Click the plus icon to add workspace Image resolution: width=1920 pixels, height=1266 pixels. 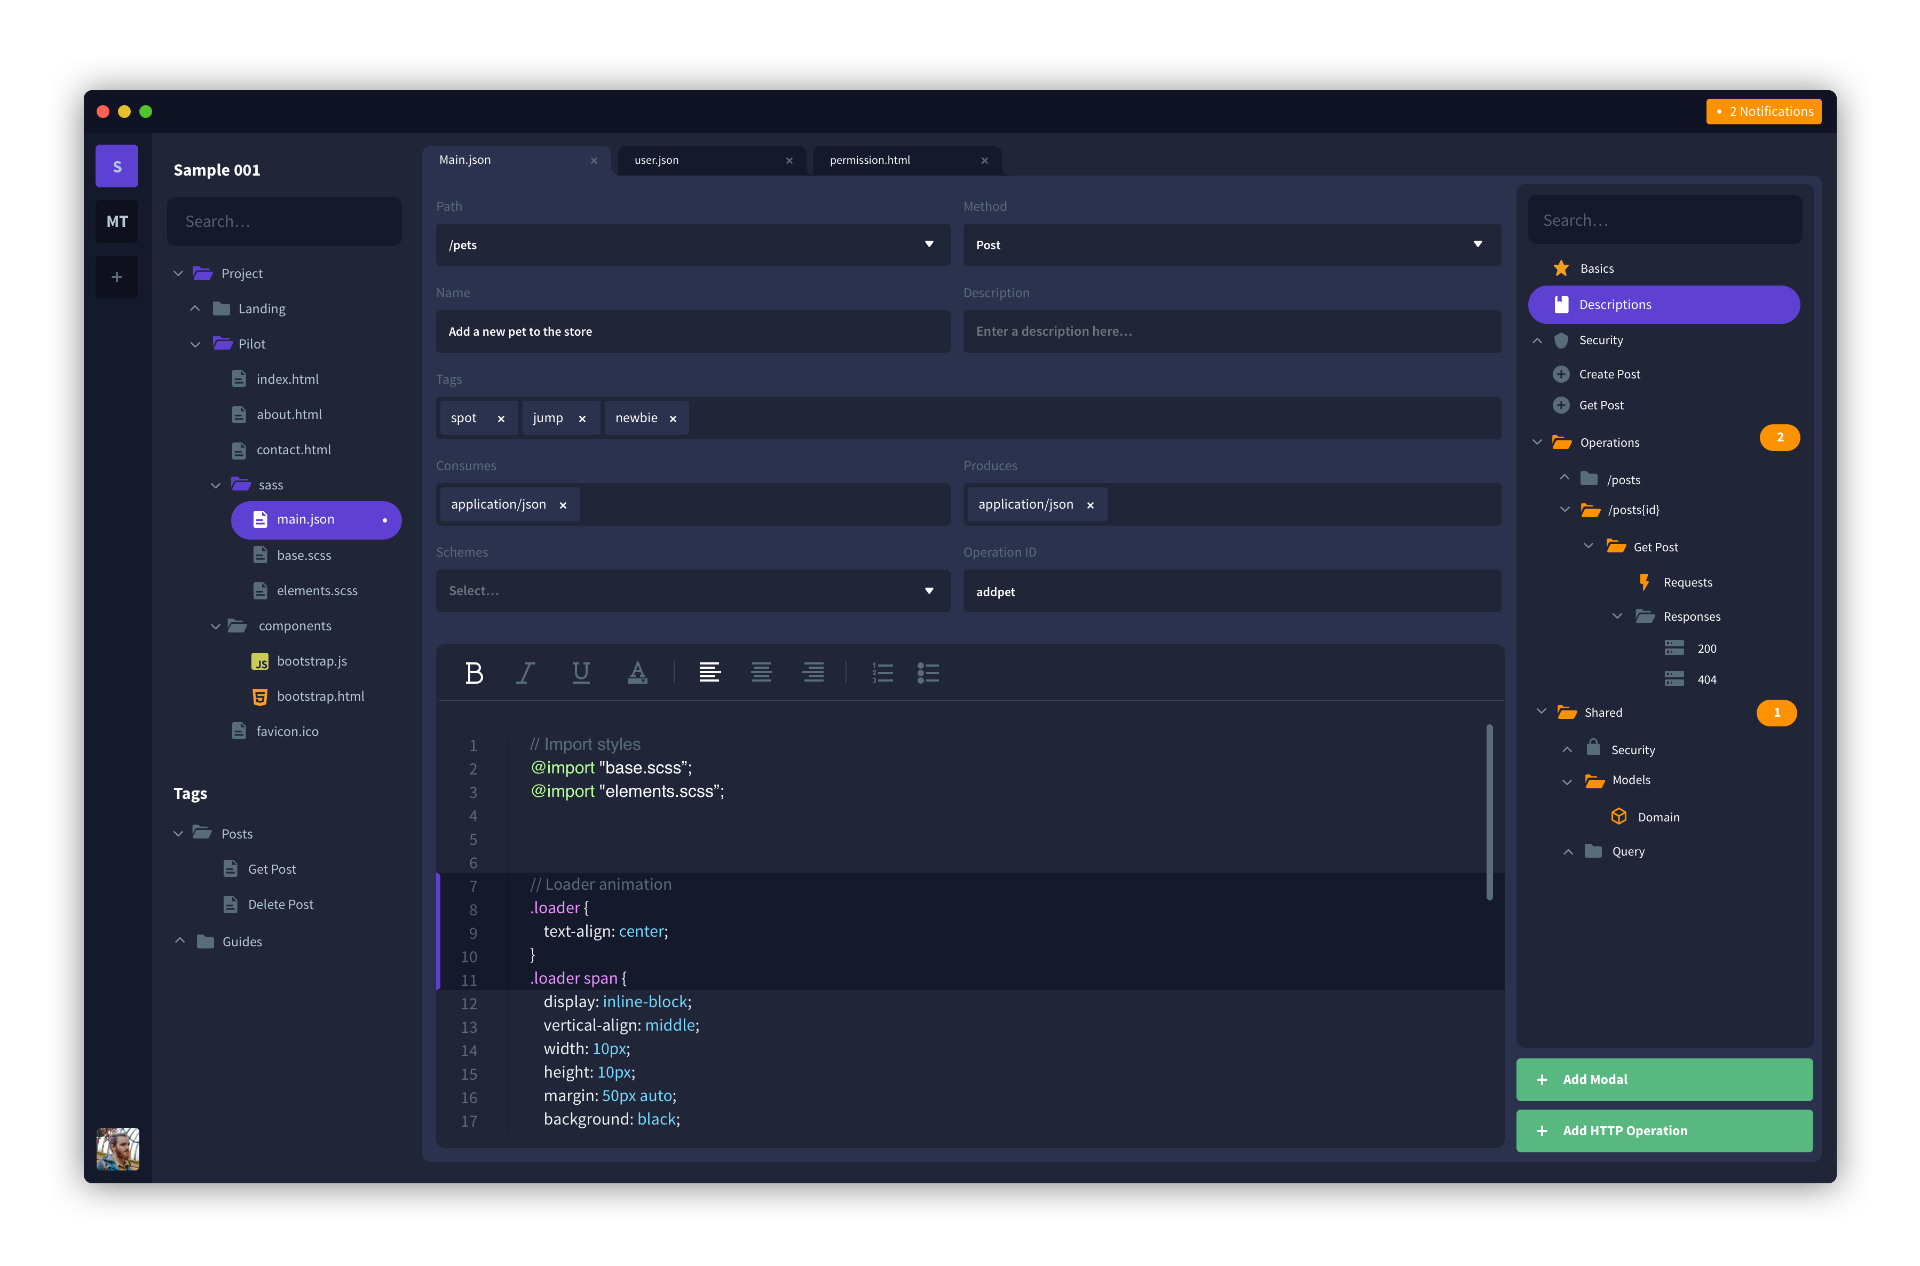click(x=117, y=277)
